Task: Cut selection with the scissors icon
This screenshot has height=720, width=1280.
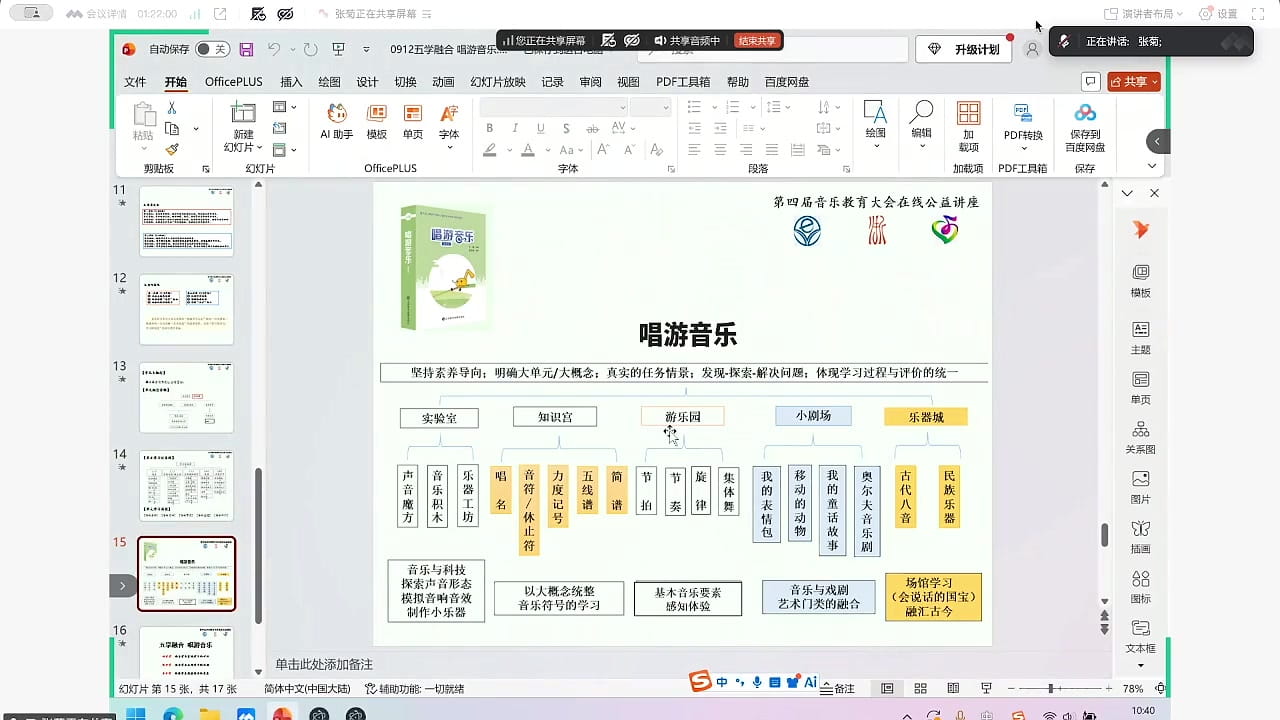Action: tap(172, 108)
